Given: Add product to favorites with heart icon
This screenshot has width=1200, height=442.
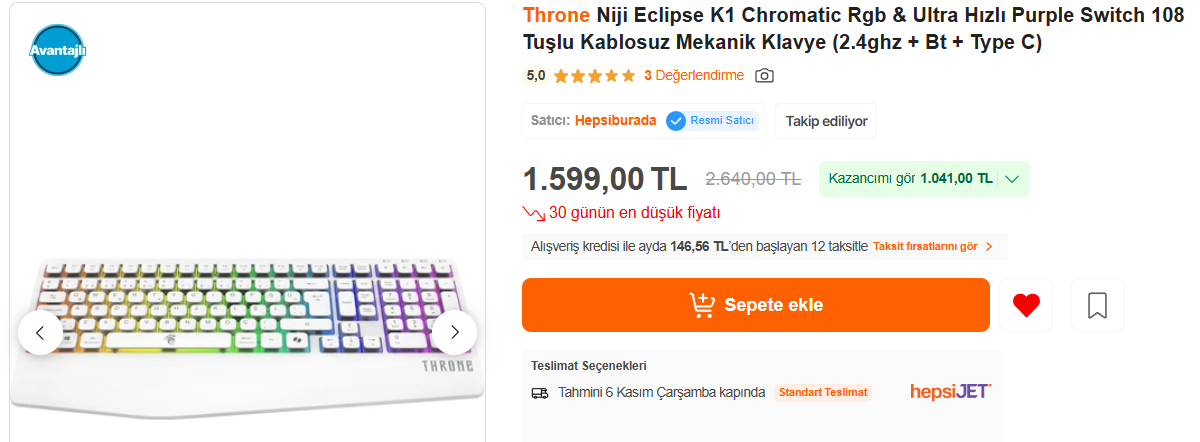Looking at the screenshot, I should pos(1026,305).
